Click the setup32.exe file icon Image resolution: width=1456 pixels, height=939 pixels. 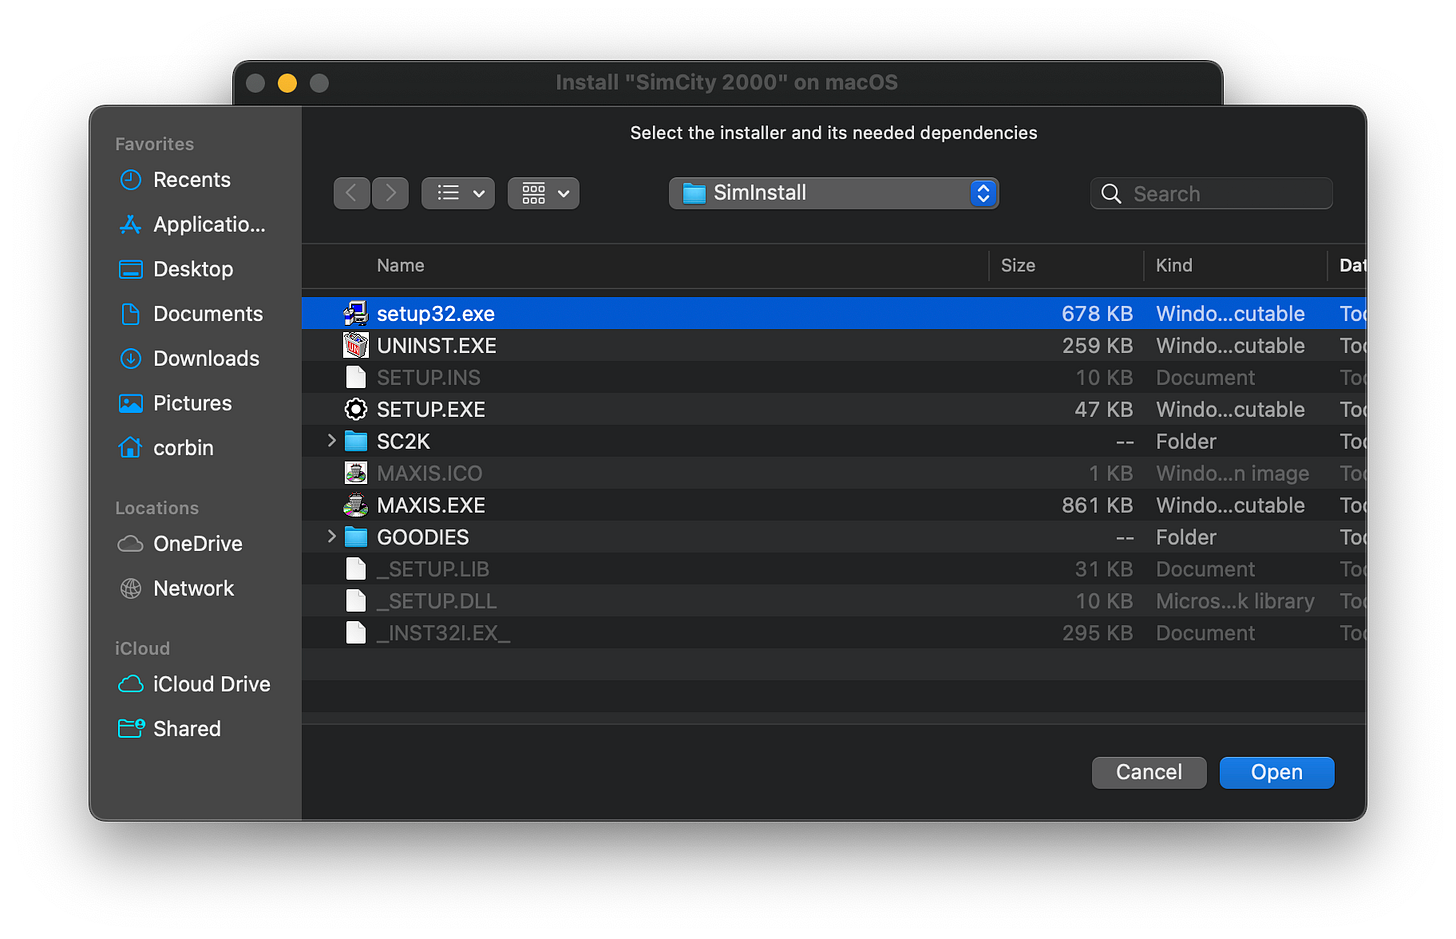(x=356, y=313)
